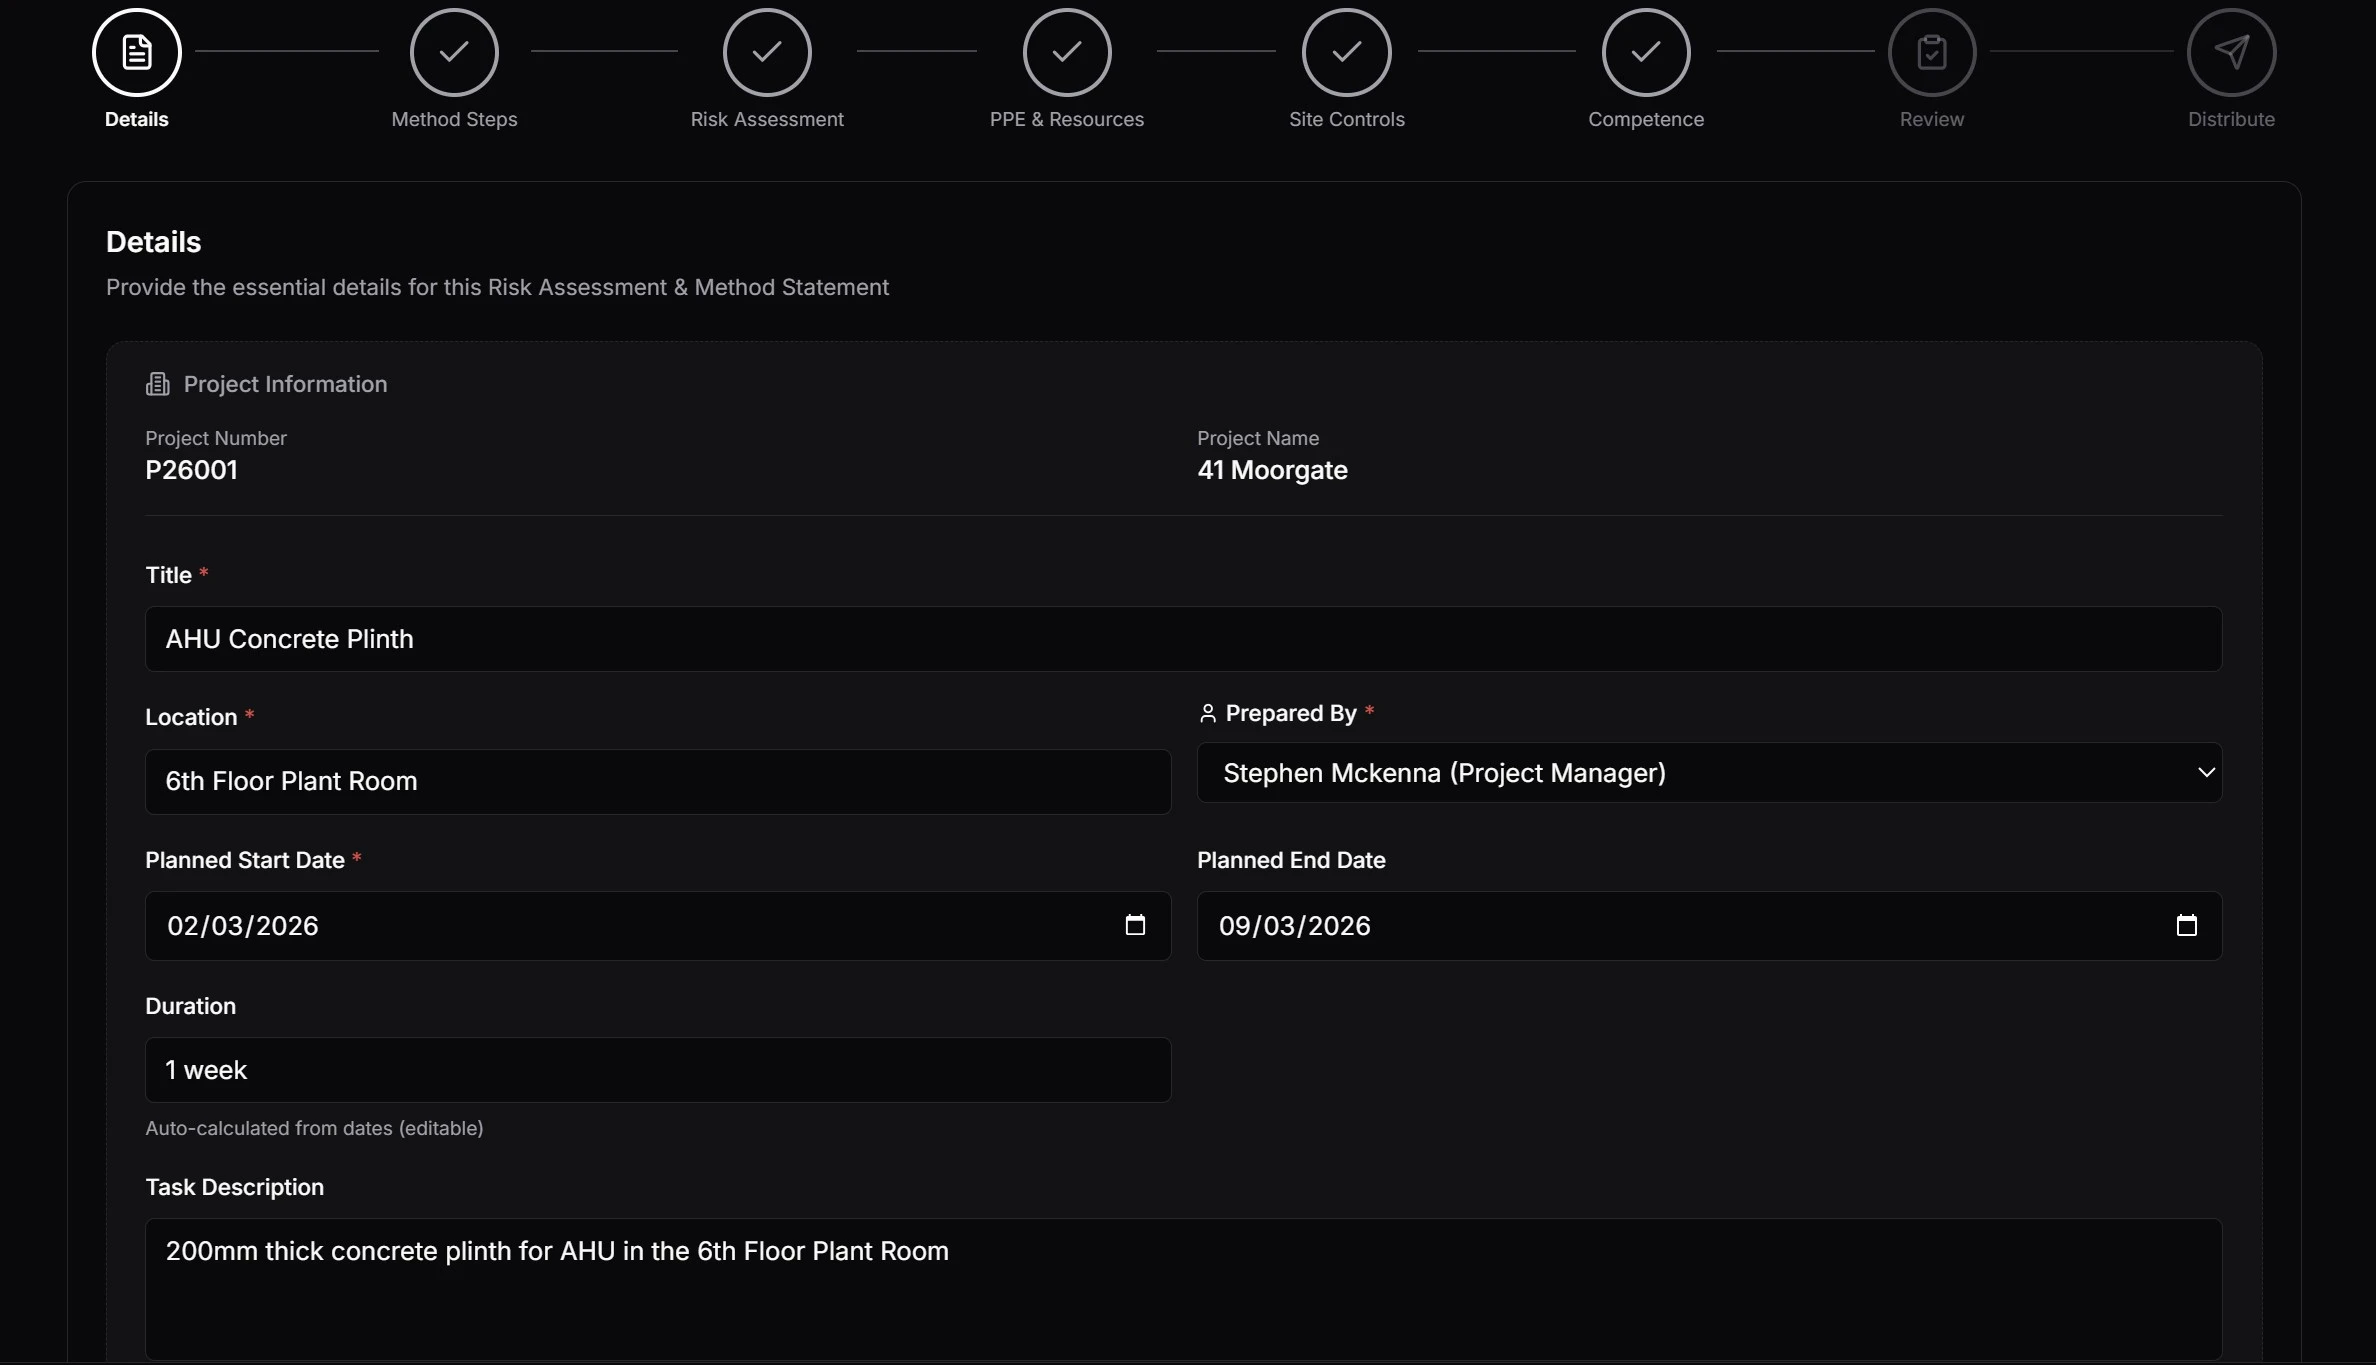2376x1365 pixels.
Task: Click the 6th Floor Plant Room location field
Action: pyautogui.click(x=657, y=781)
